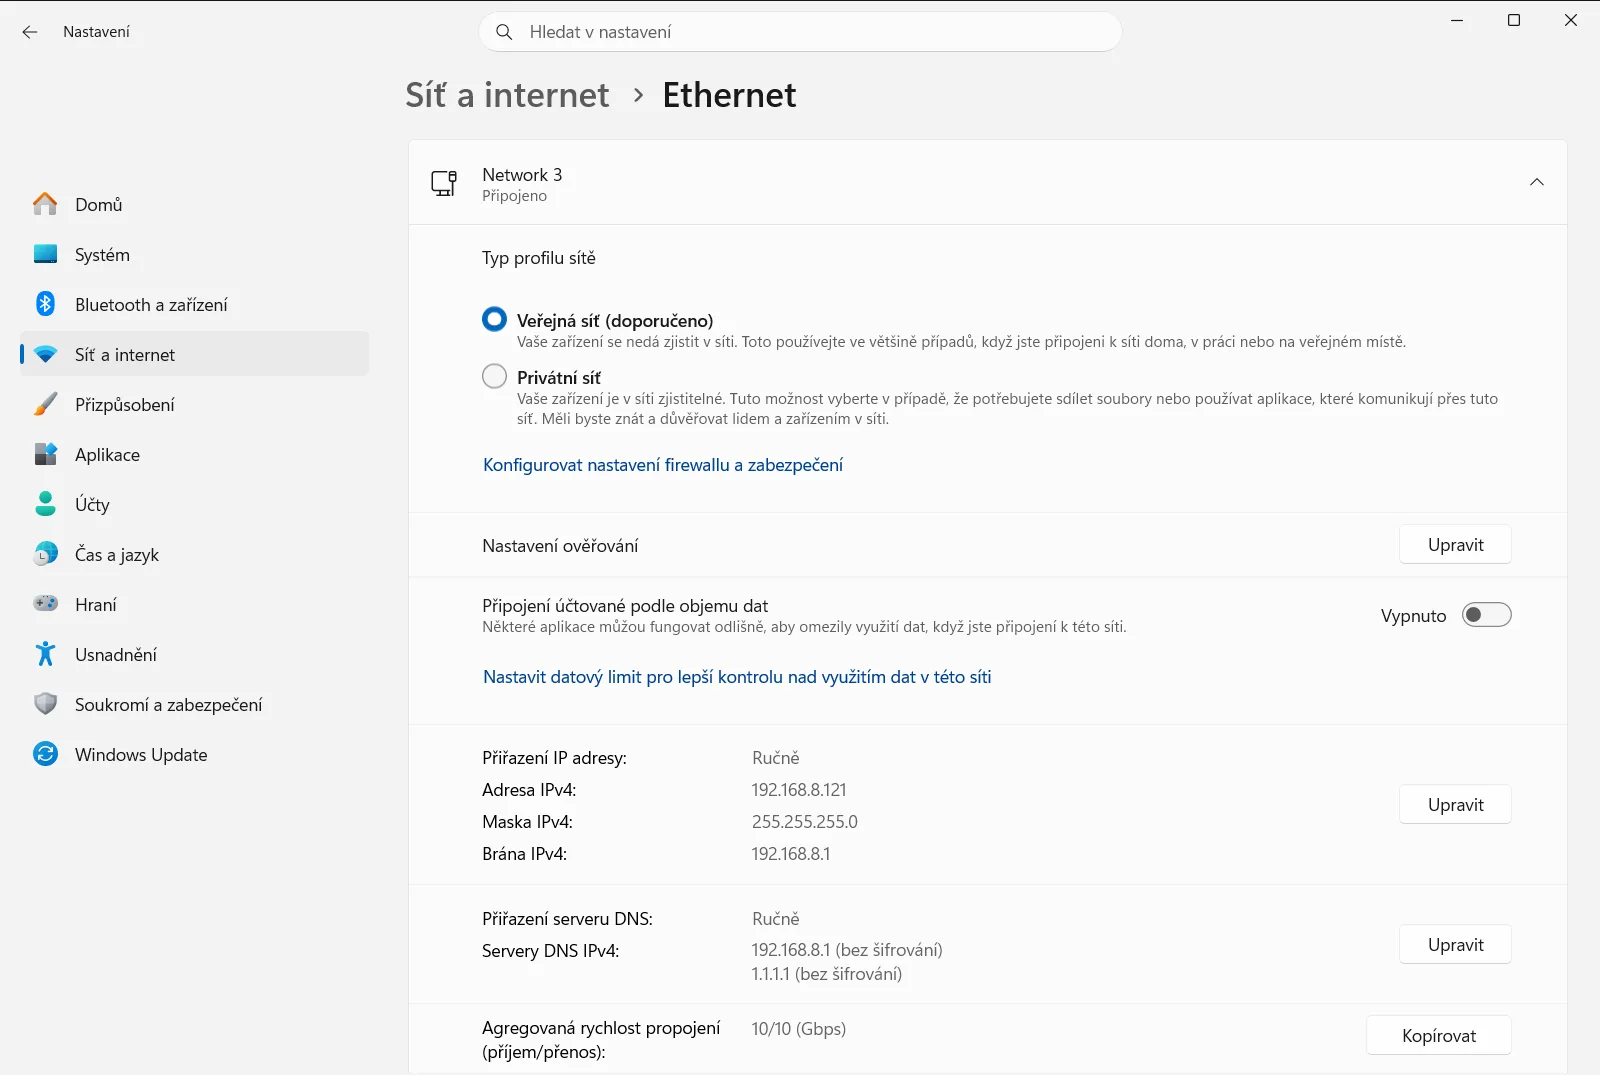The width and height of the screenshot is (1600, 1075).
Task: Open the Hraní settings category
Action: [x=195, y=604]
